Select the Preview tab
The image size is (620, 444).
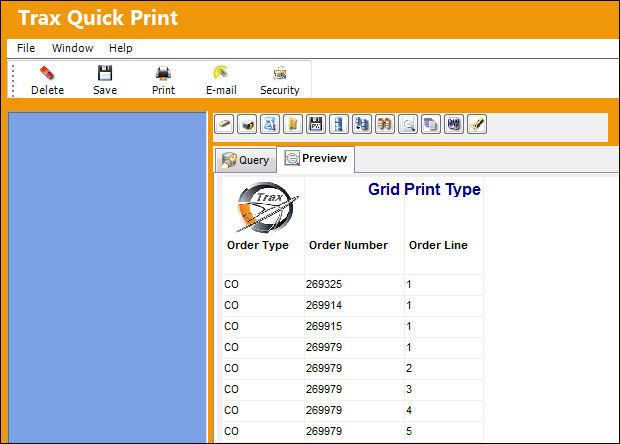pos(316,159)
